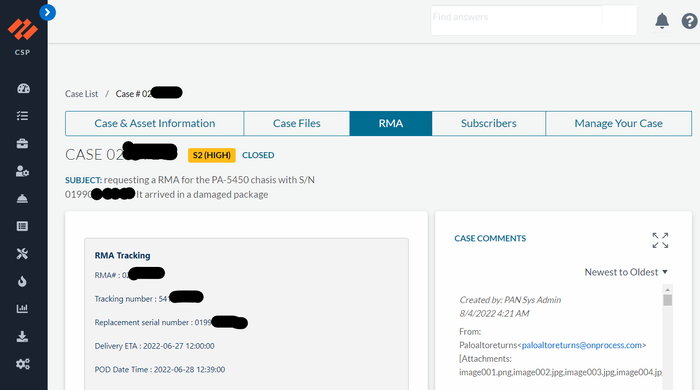Go back to Case List breadcrumb
The height and width of the screenshot is (390, 700).
(82, 94)
